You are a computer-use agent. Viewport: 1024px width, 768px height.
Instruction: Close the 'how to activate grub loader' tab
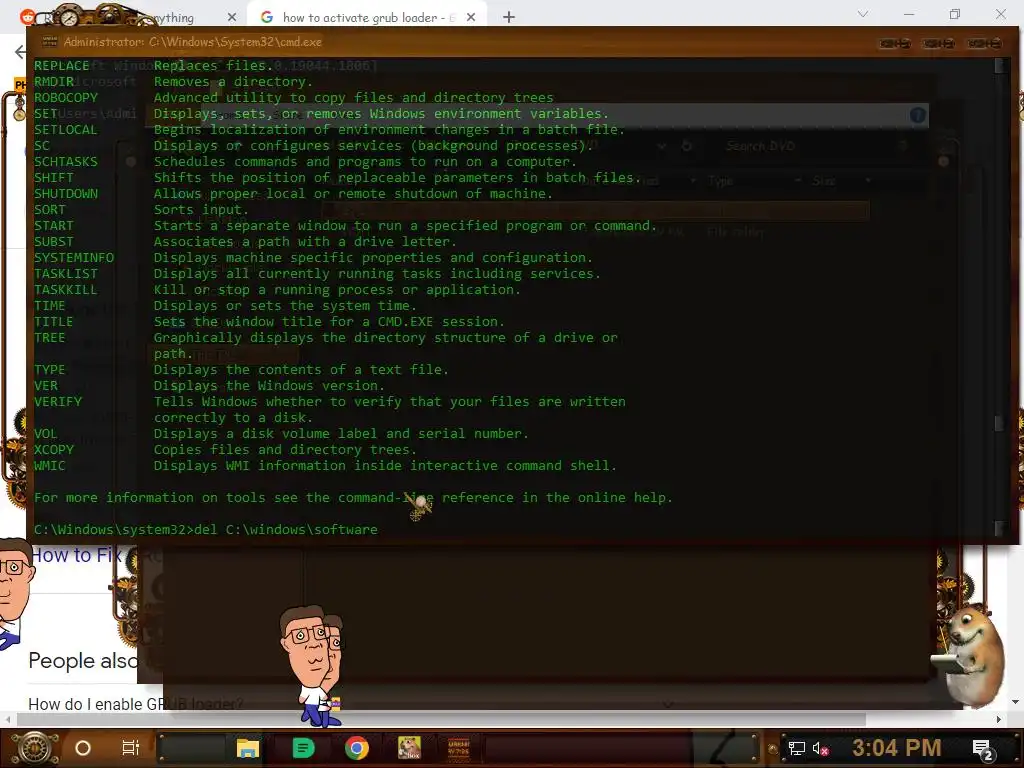471,18
